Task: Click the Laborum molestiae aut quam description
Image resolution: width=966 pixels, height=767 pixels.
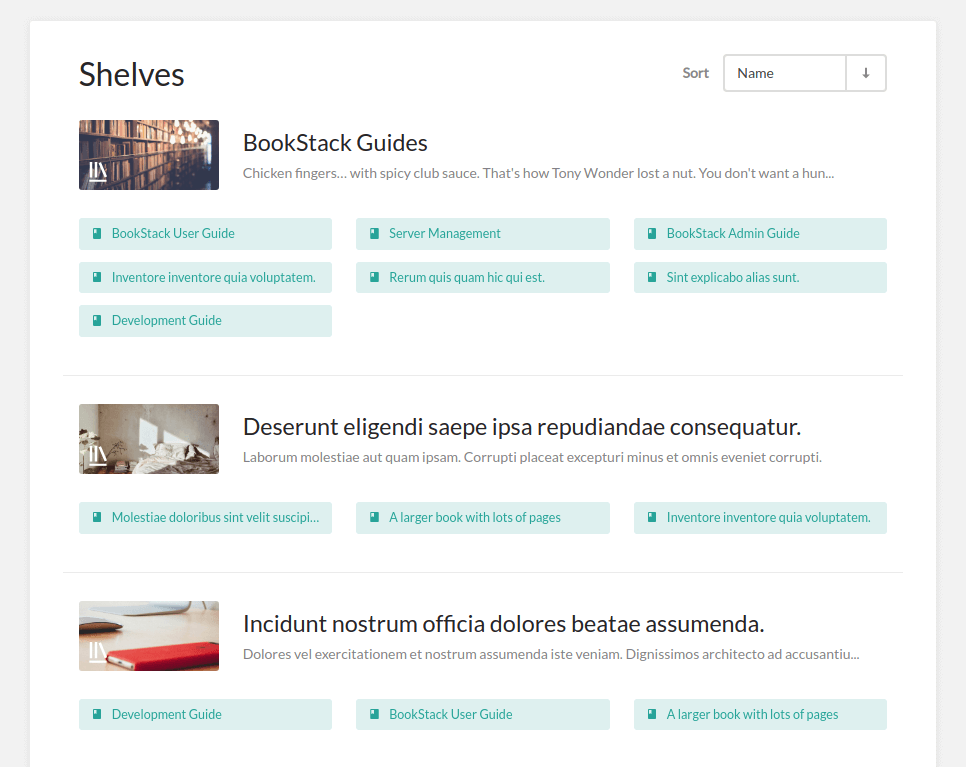Action: click(532, 457)
